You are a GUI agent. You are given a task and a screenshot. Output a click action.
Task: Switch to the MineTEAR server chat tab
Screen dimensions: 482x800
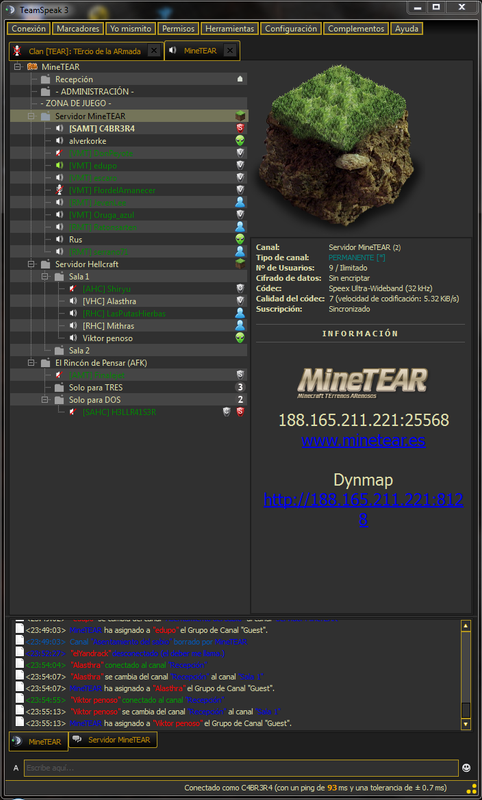click(39, 741)
